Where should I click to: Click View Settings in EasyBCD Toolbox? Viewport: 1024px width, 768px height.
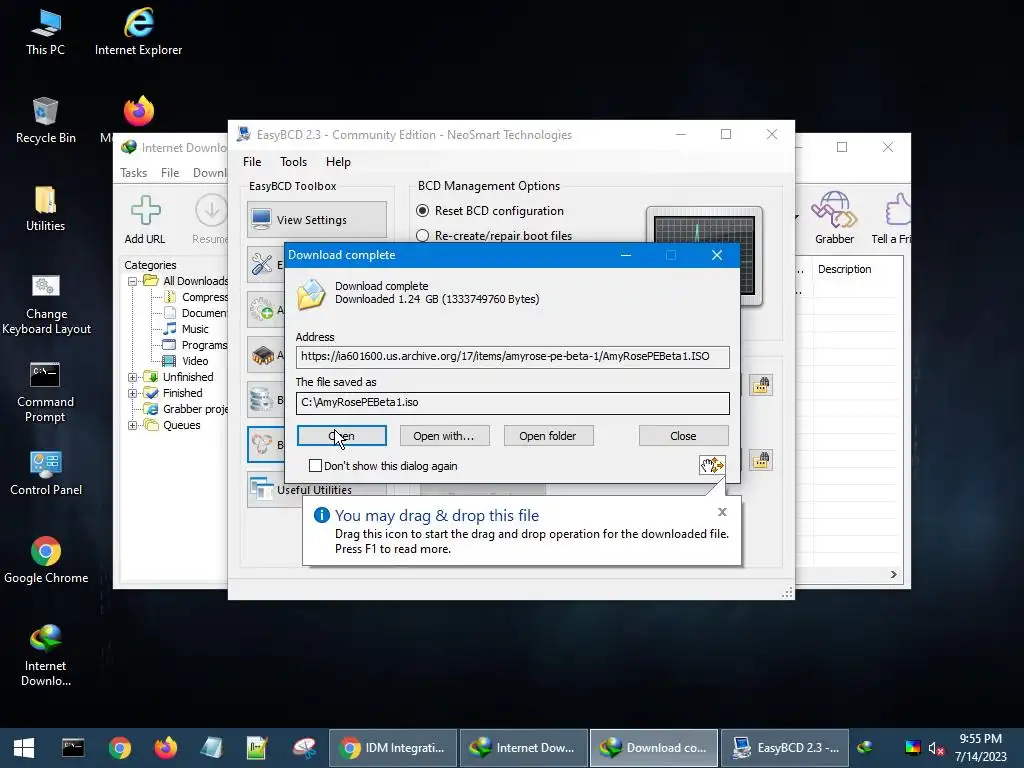click(317, 219)
